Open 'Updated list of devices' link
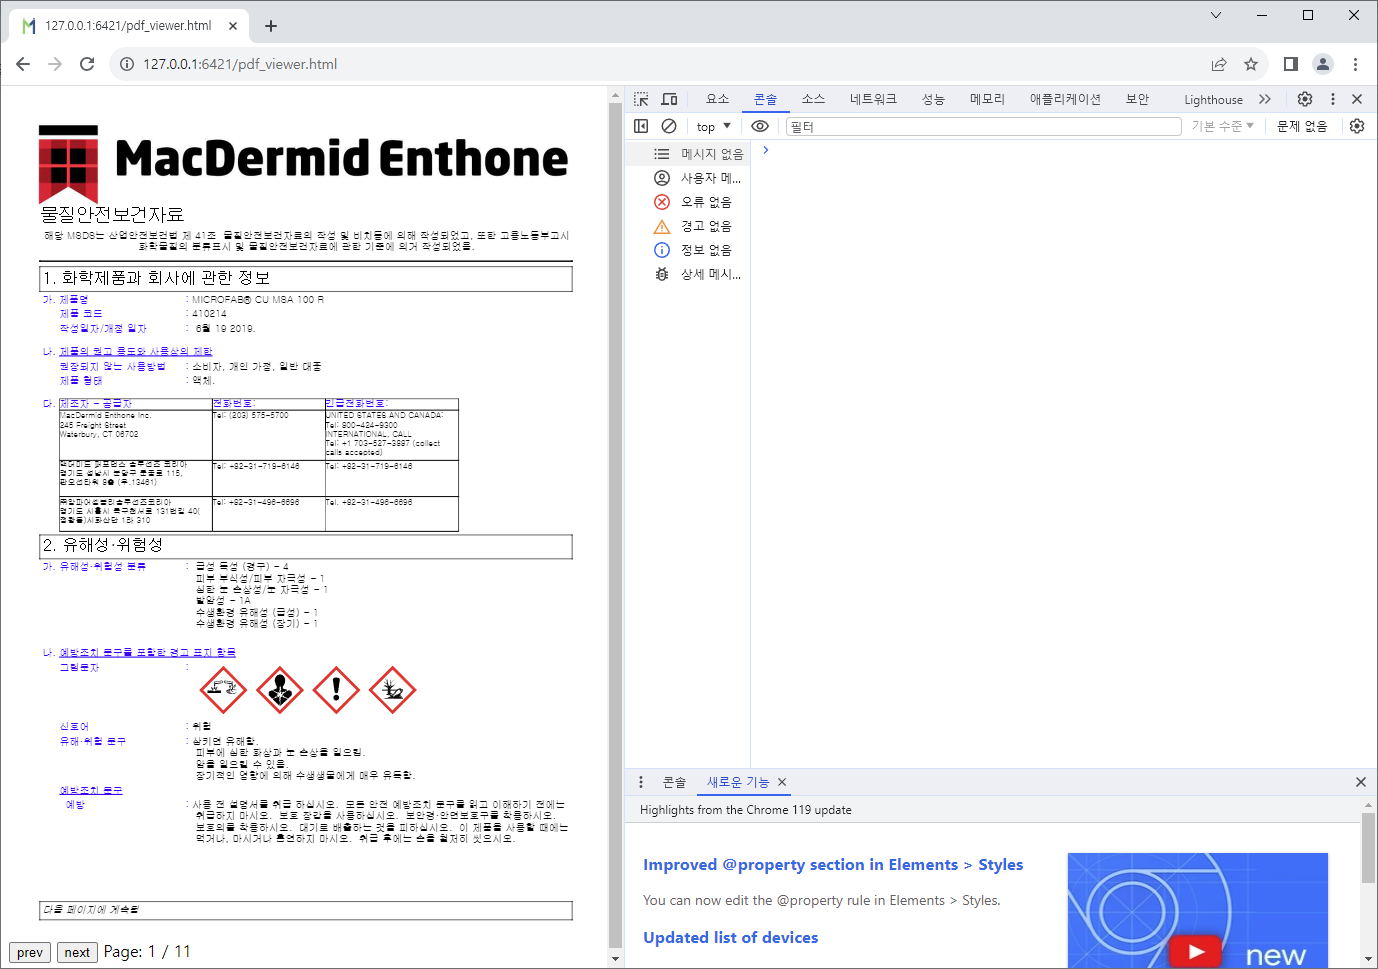Viewport: 1378px width, 969px height. [730, 938]
